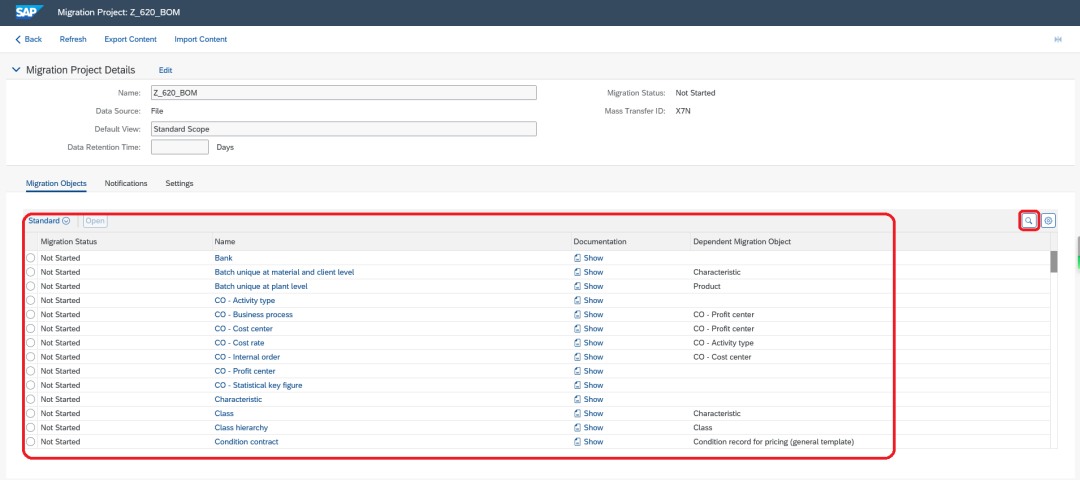Show documentation for CO - Cost center
The width and height of the screenshot is (1080, 480).
[x=588, y=328]
